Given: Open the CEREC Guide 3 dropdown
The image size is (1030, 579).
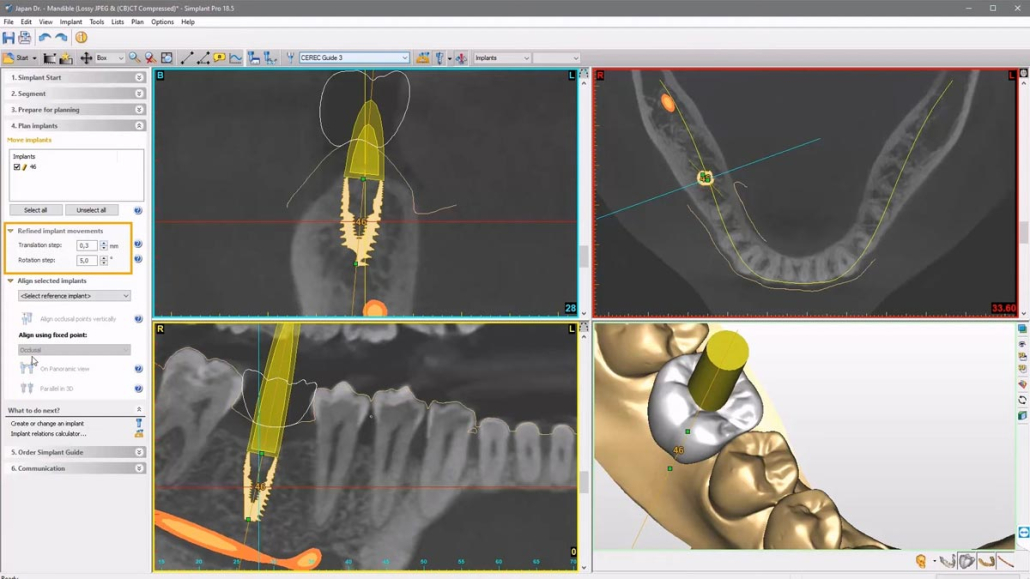Looking at the screenshot, I should tap(354, 58).
